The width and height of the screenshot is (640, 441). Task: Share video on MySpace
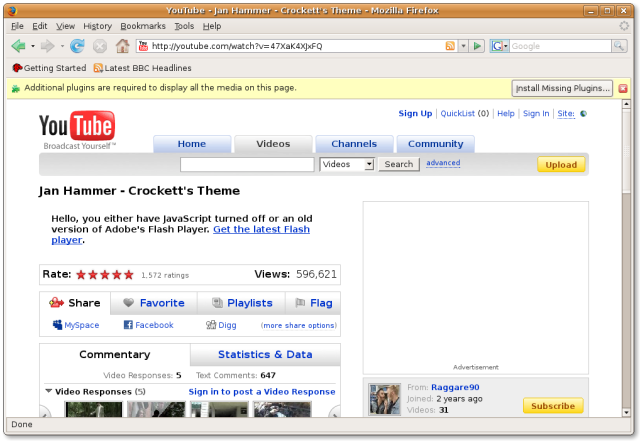tap(76, 325)
